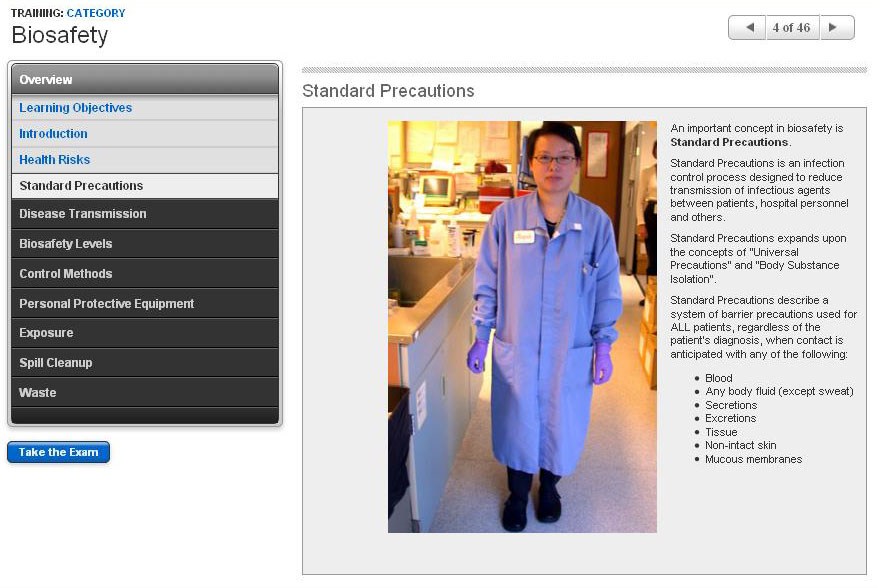Screen dimensions: 877x588
Task: Click the lab coat photo
Action: pos(522,327)
